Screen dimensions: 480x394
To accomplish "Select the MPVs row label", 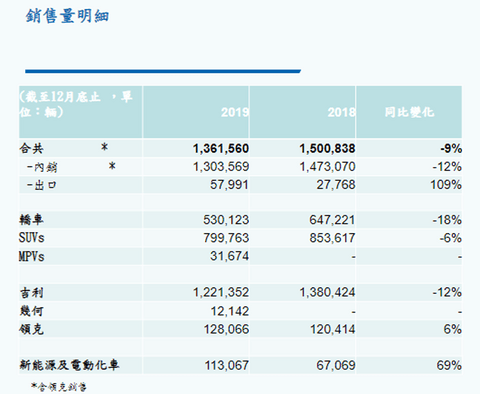I will [x=32, y=256].
